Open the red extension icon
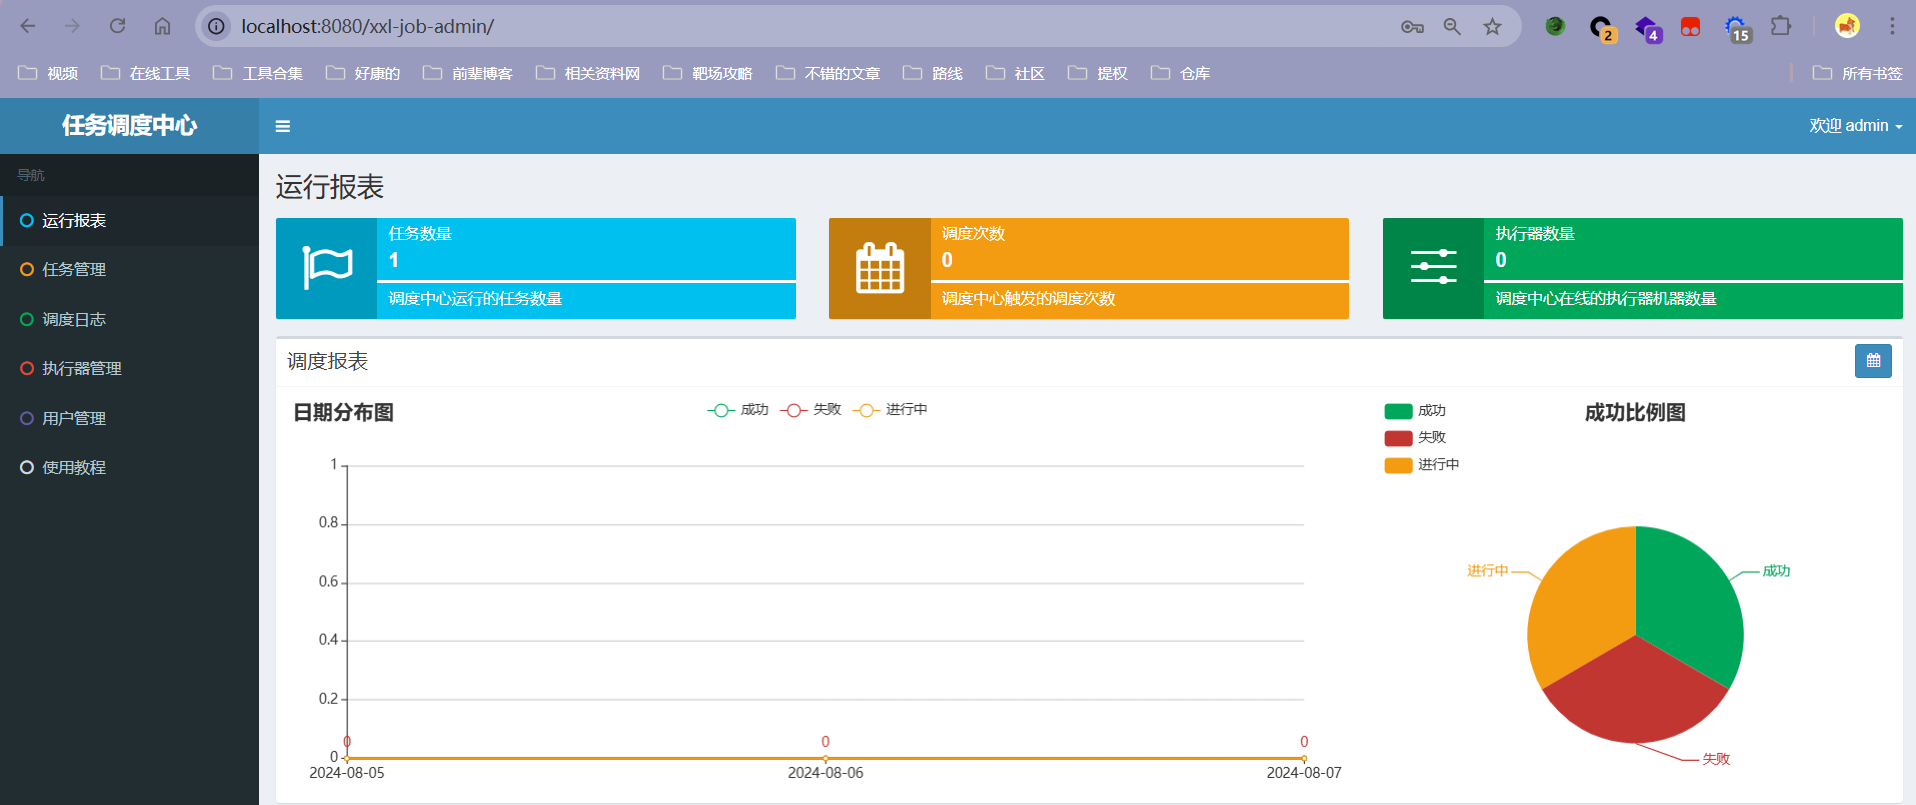1916x805 pixels. (1690, 27)
